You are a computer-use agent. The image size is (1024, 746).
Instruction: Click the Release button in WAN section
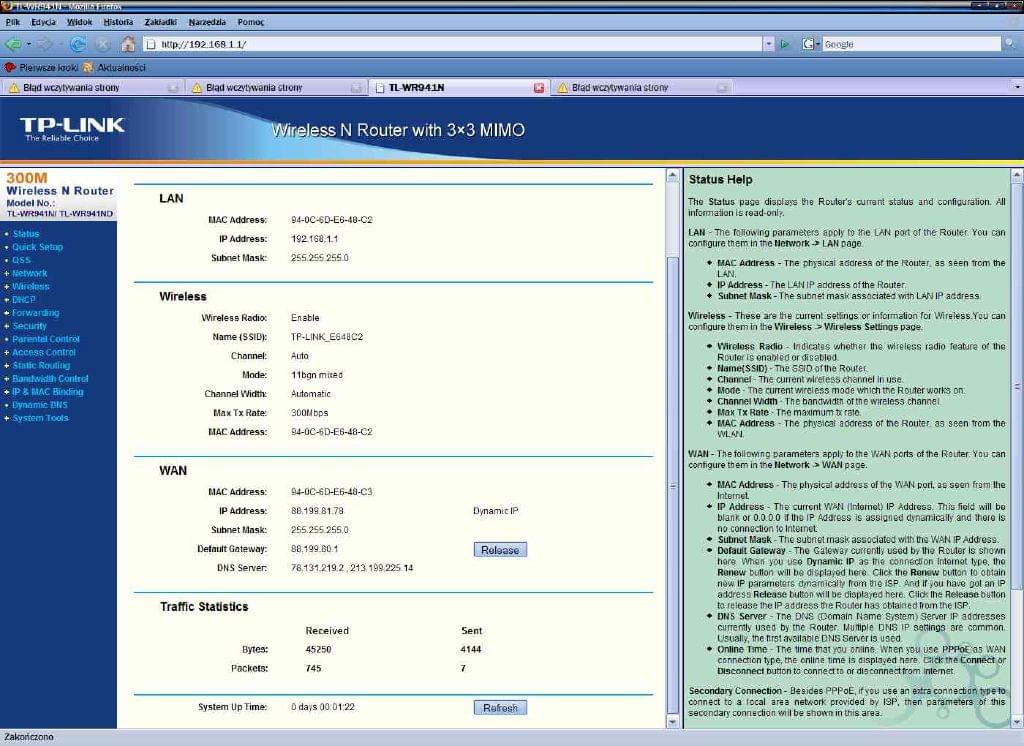tap(500, 550)
